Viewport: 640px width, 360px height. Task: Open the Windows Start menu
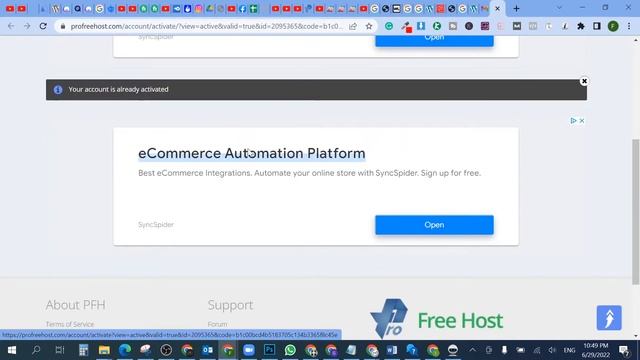pyautogui.click(x=12, y=350)
